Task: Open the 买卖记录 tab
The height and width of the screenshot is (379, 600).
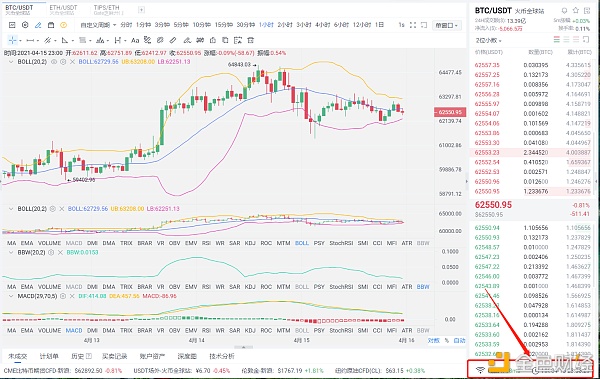Action: (x=114, y=356)
